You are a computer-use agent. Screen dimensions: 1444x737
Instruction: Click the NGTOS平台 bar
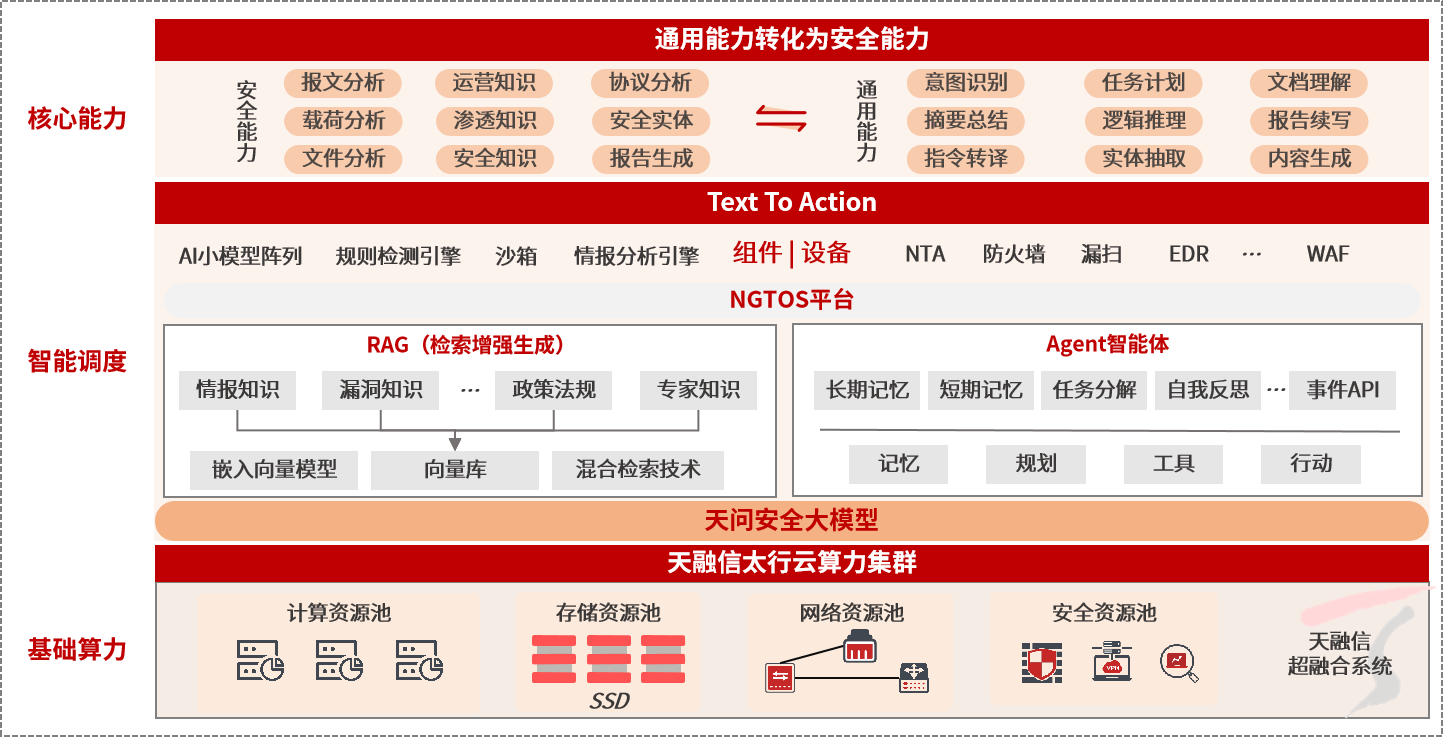click(x=791, y=300)
